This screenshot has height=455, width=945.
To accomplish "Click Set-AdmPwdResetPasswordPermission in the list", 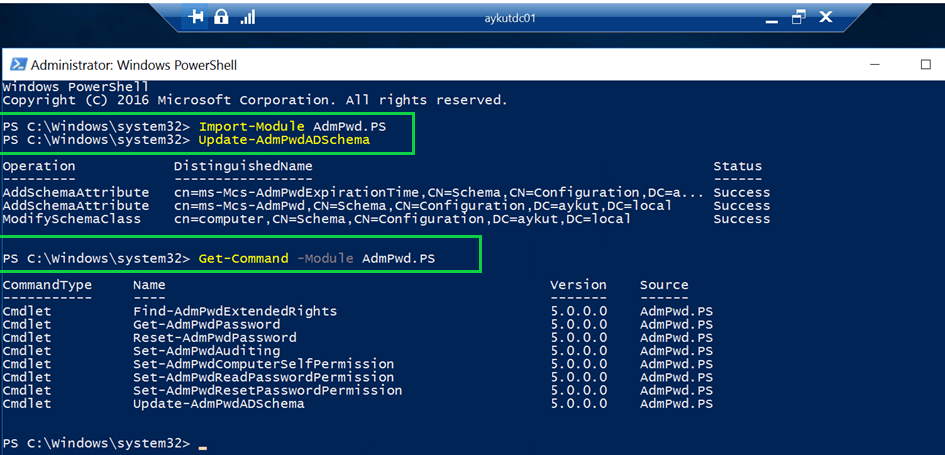I will 267,390.
